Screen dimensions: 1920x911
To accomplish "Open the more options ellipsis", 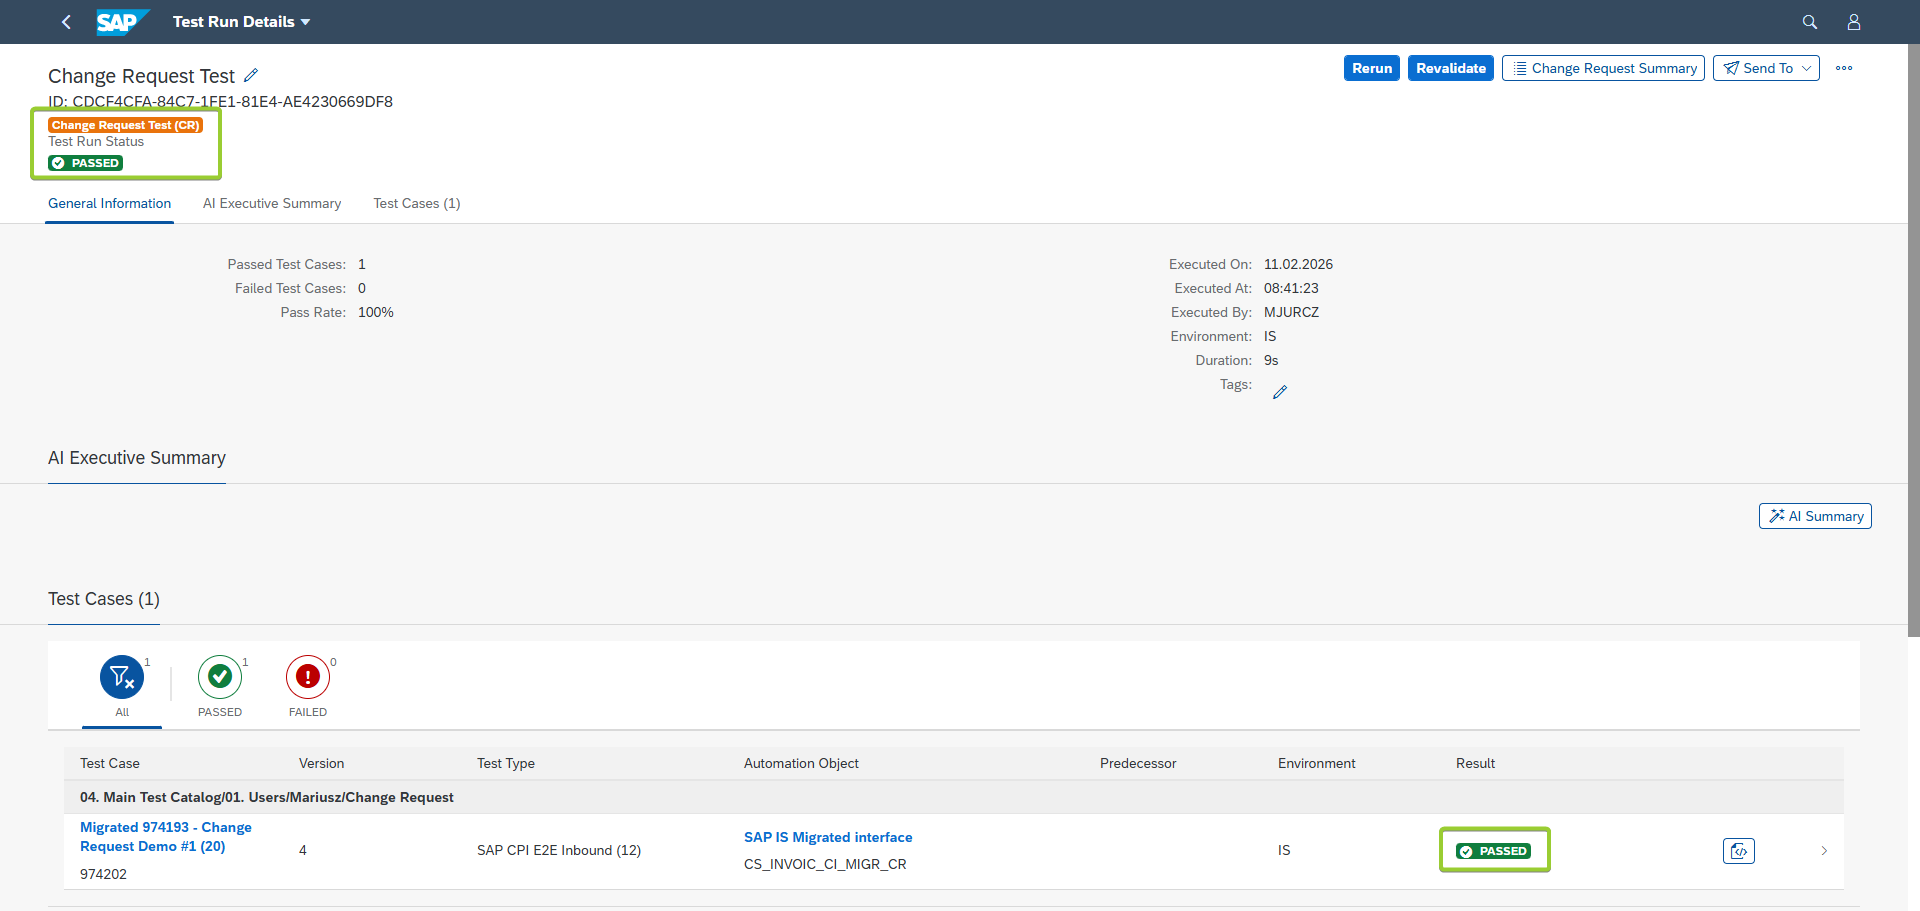I will pyautogui.click(x=1844, y=68).
